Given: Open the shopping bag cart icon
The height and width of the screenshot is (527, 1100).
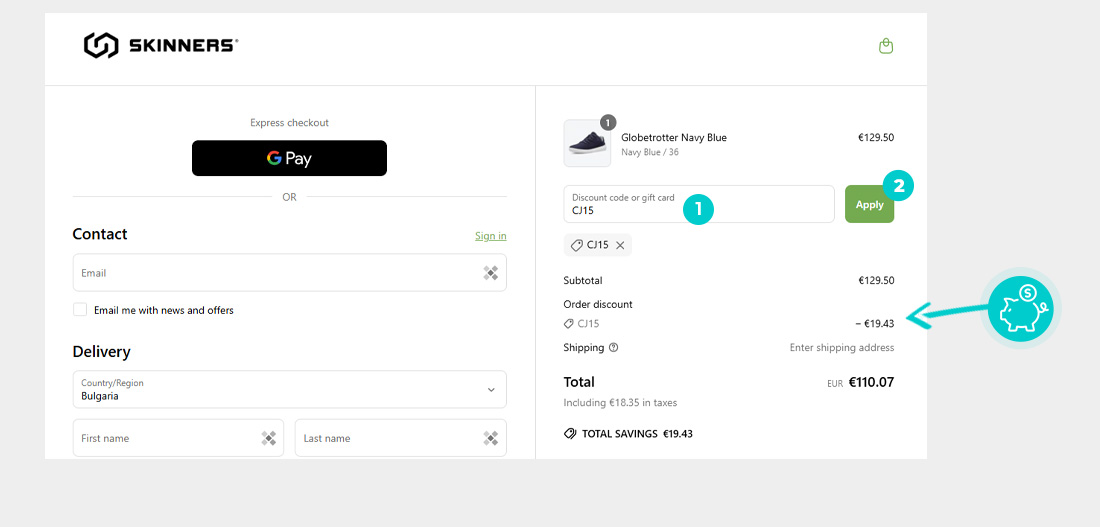Looking at the screenshot, I should point(885,46).
